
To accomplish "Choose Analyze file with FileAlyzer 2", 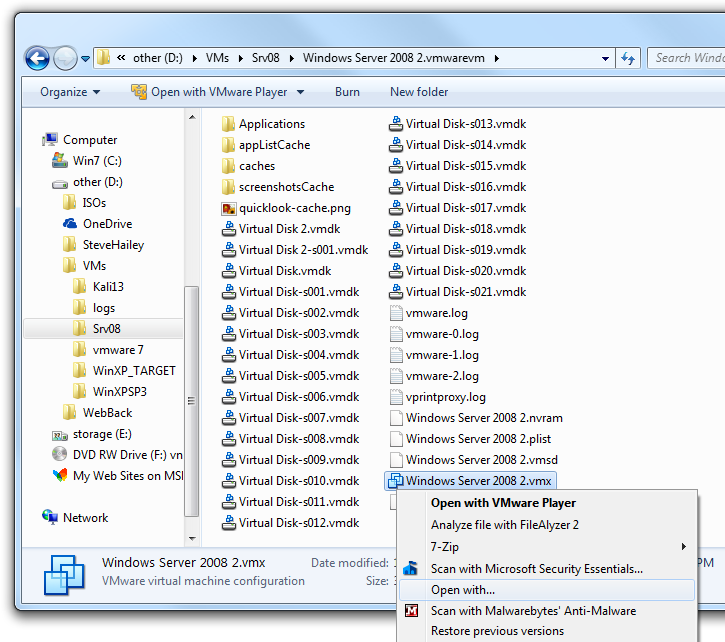I will (504, 525).
